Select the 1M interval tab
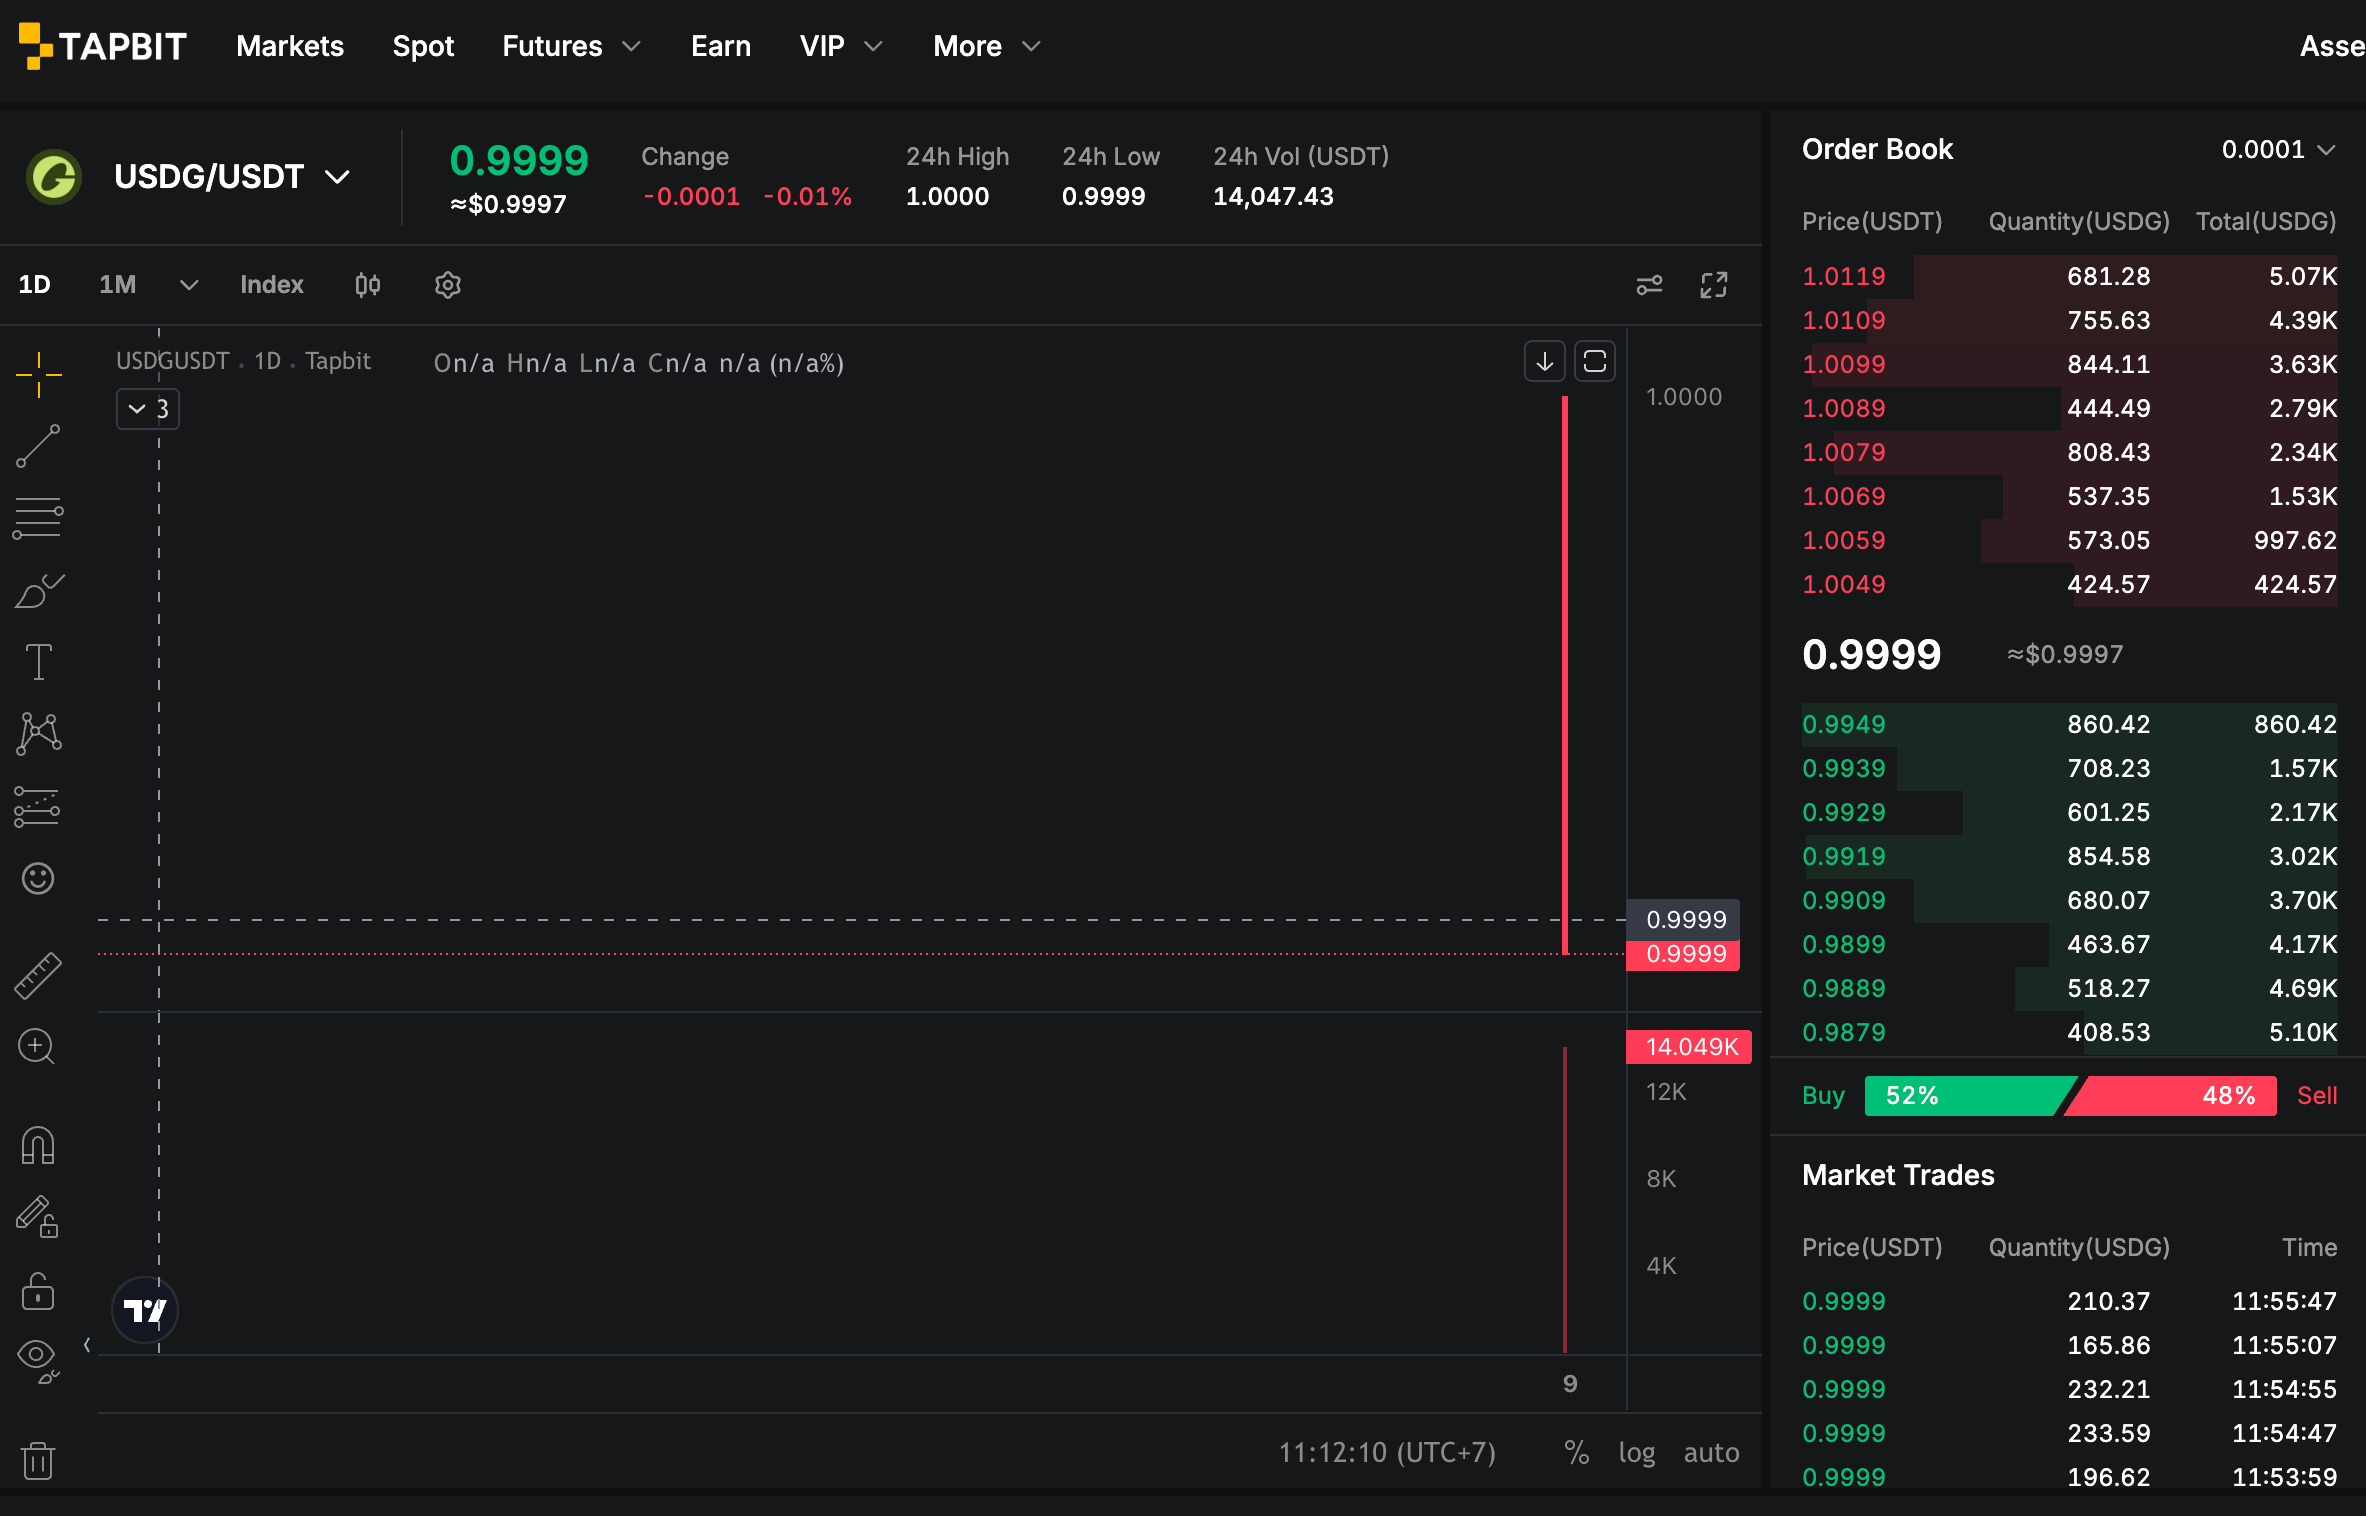This screenshot has width=2366, height=1516. pyautogui.click(x=117, y=285)
